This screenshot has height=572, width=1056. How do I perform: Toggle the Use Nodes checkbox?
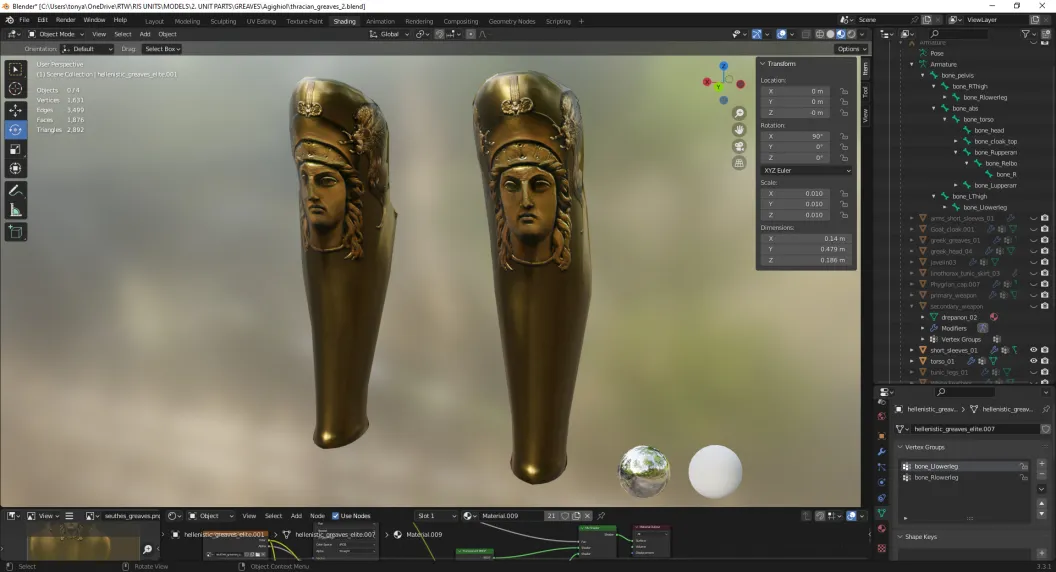tap(335, 516)
